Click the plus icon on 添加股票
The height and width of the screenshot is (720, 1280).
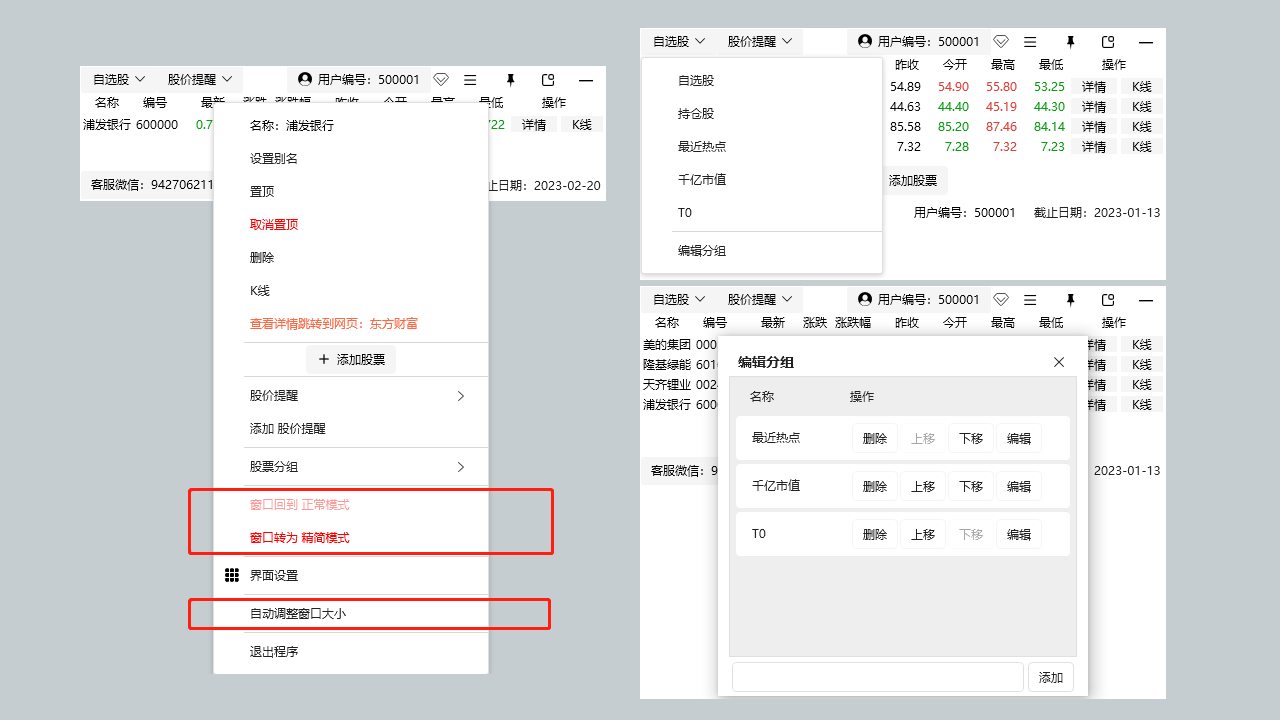coord(322,359)
